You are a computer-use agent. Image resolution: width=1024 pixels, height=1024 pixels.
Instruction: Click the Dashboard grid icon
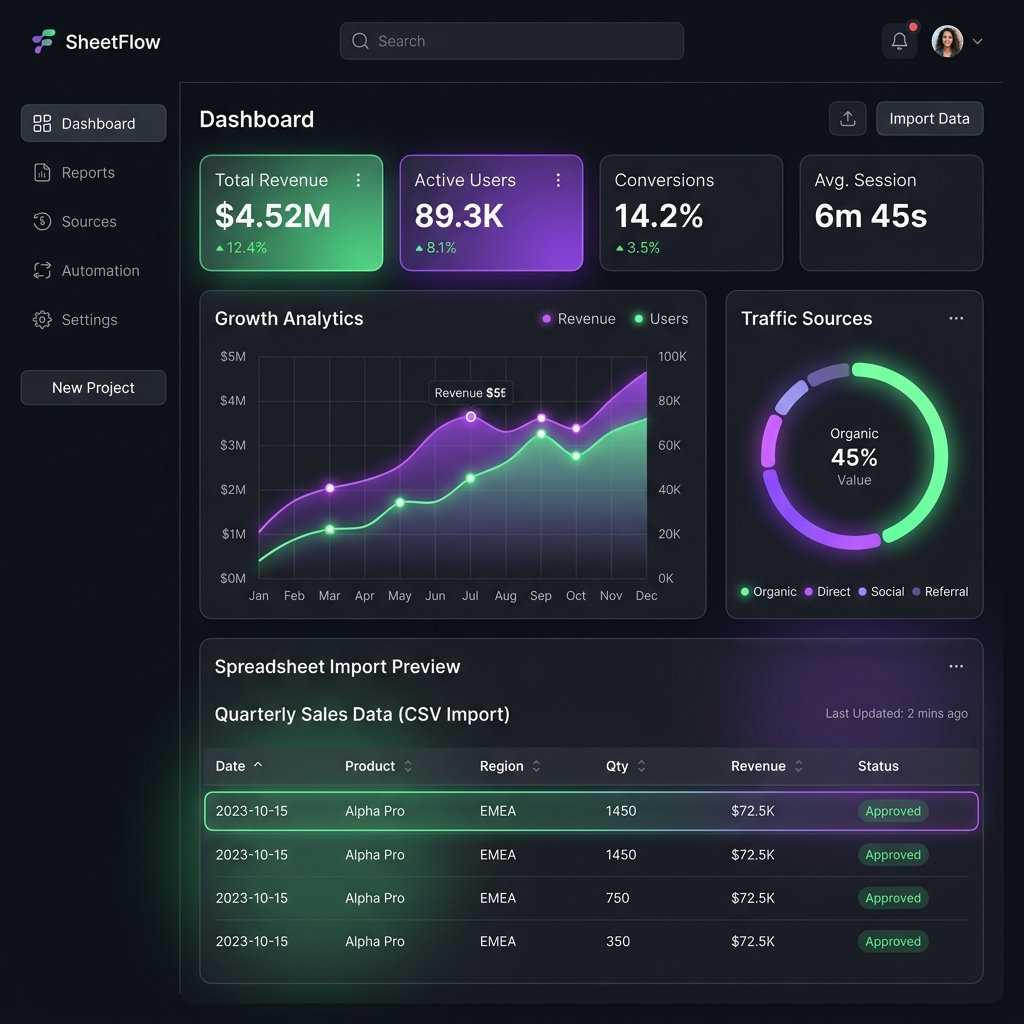(x=42, y=123)
